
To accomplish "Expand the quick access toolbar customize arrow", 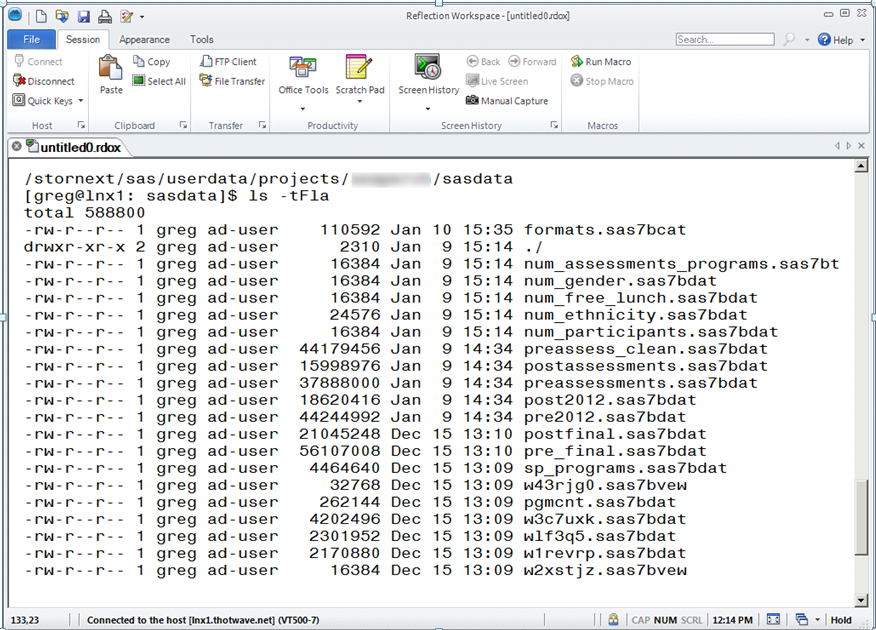I will (x=142, y=17).
